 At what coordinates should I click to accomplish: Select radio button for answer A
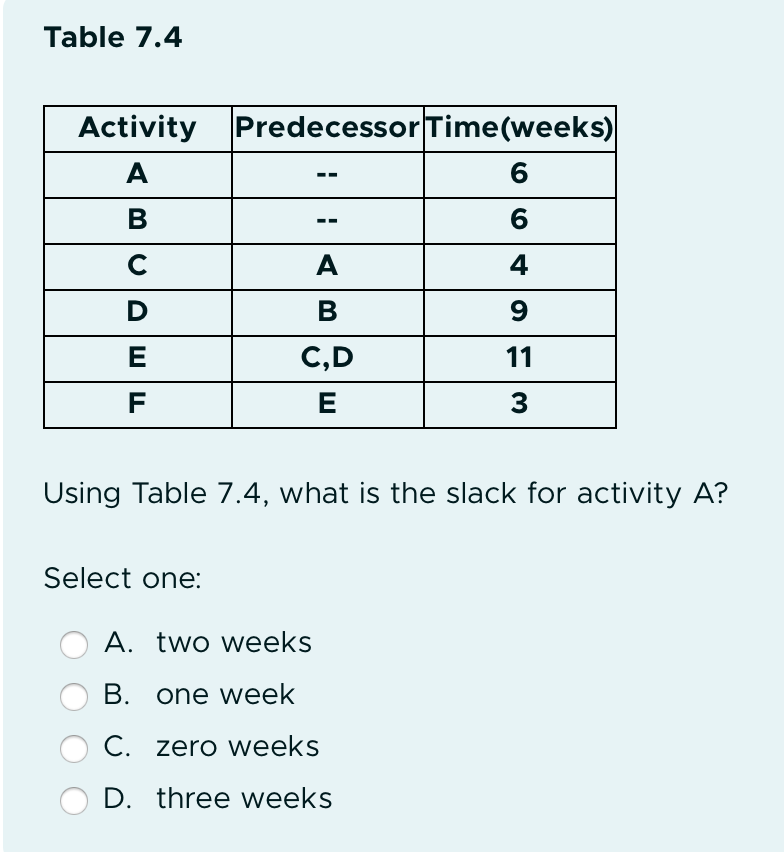[x=74, y=645]
